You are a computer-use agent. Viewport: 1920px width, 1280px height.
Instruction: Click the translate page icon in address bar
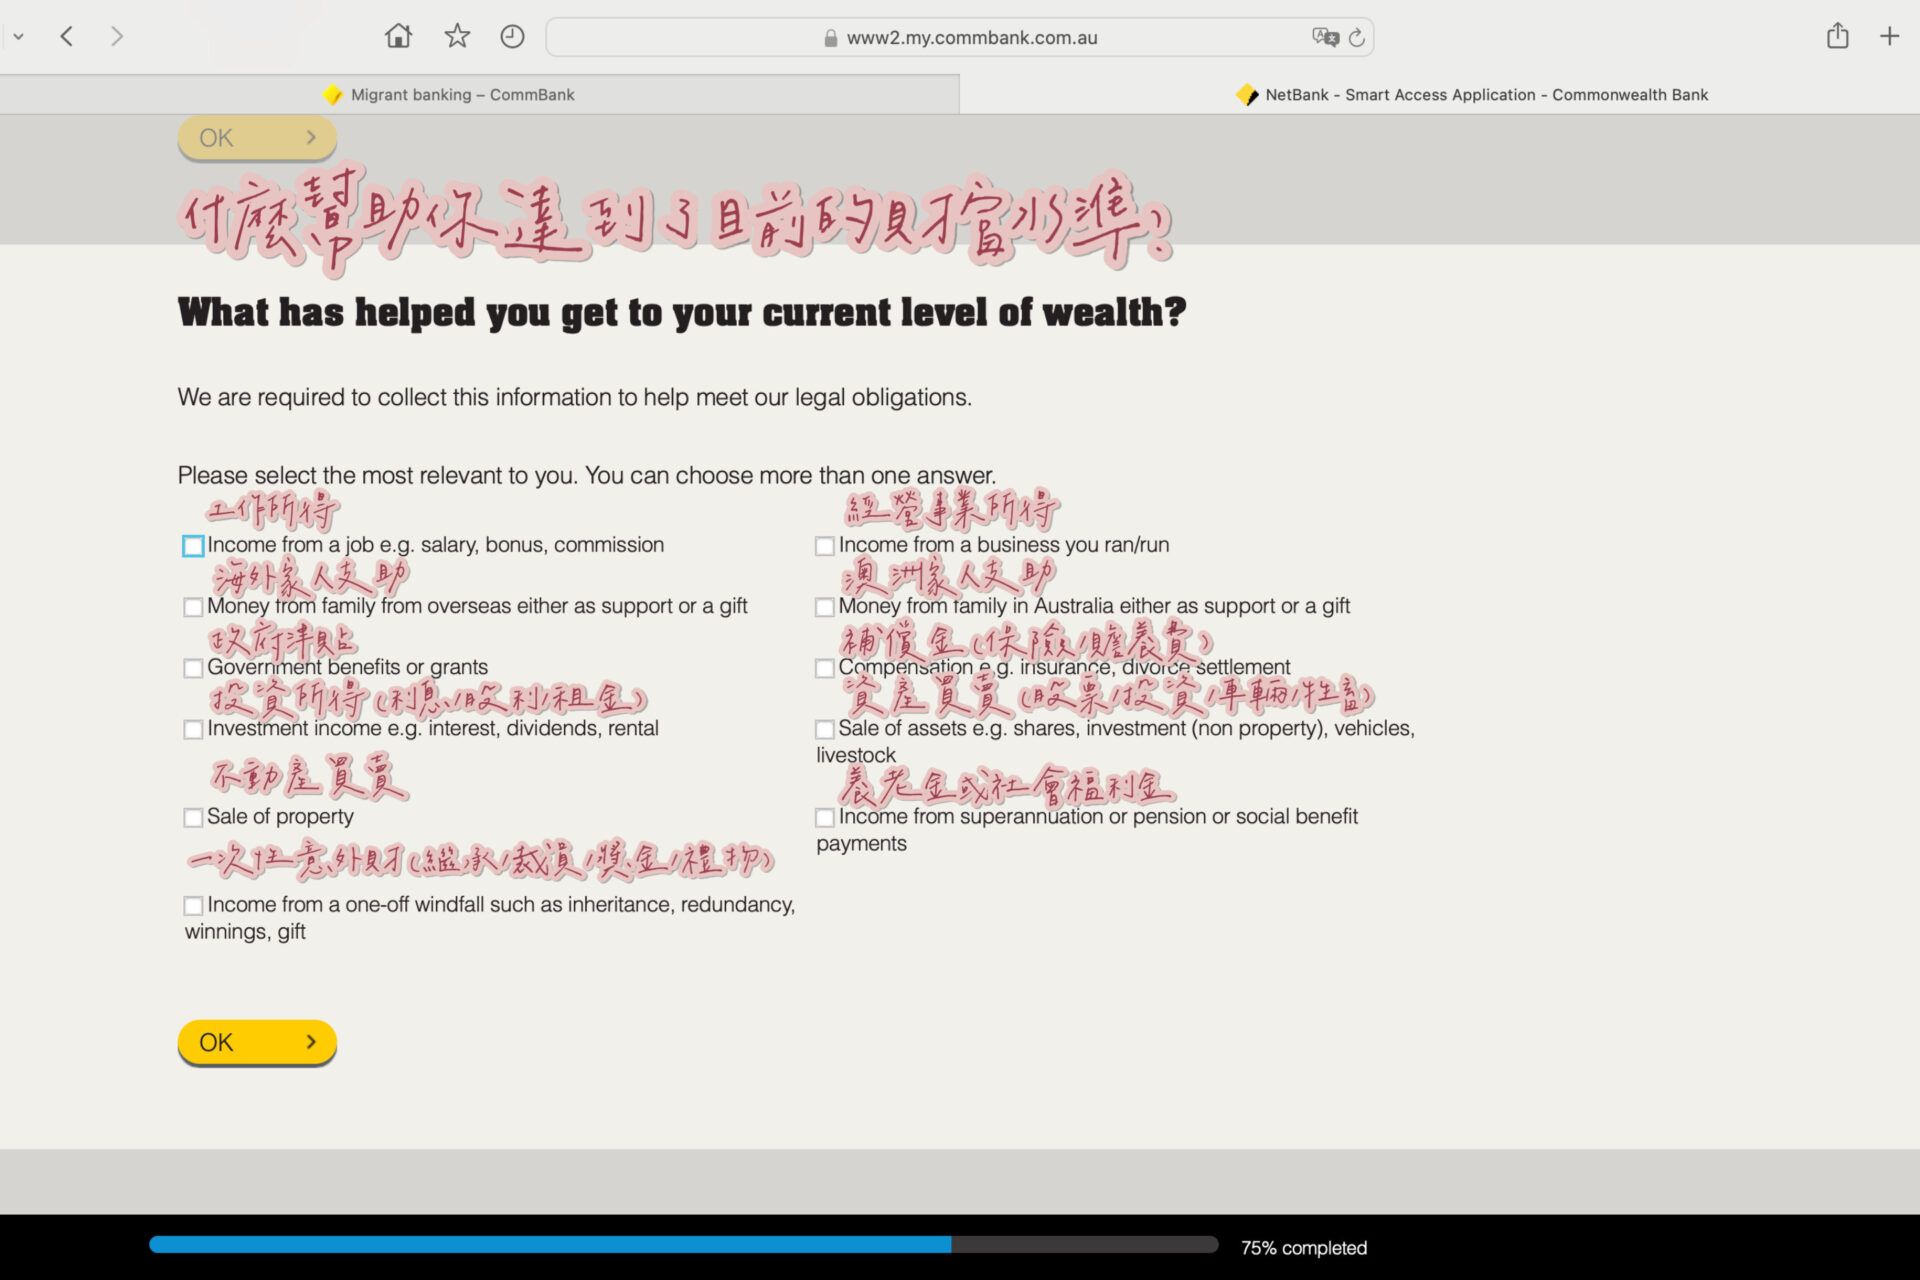pos(1325,37)
